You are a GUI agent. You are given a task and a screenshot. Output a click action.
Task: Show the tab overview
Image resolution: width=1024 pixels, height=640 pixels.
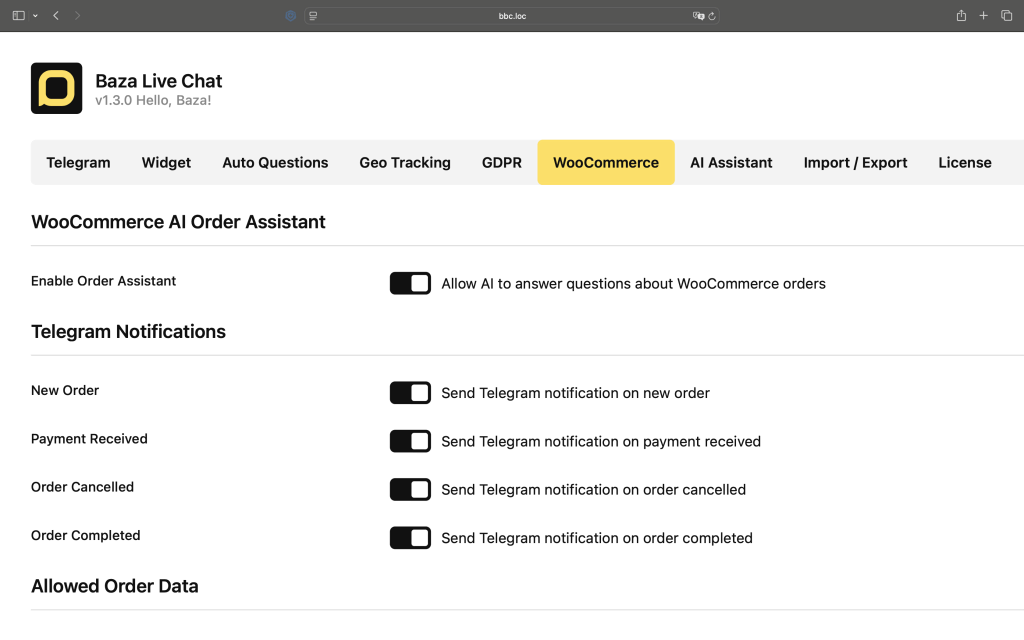coord(1006,16)
